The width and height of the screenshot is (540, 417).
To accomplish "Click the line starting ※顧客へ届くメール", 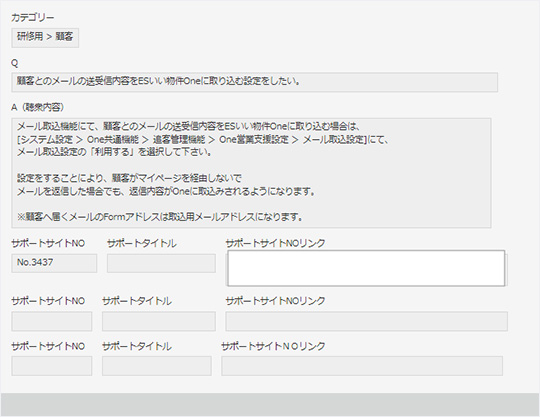I will tap(160, 217).
